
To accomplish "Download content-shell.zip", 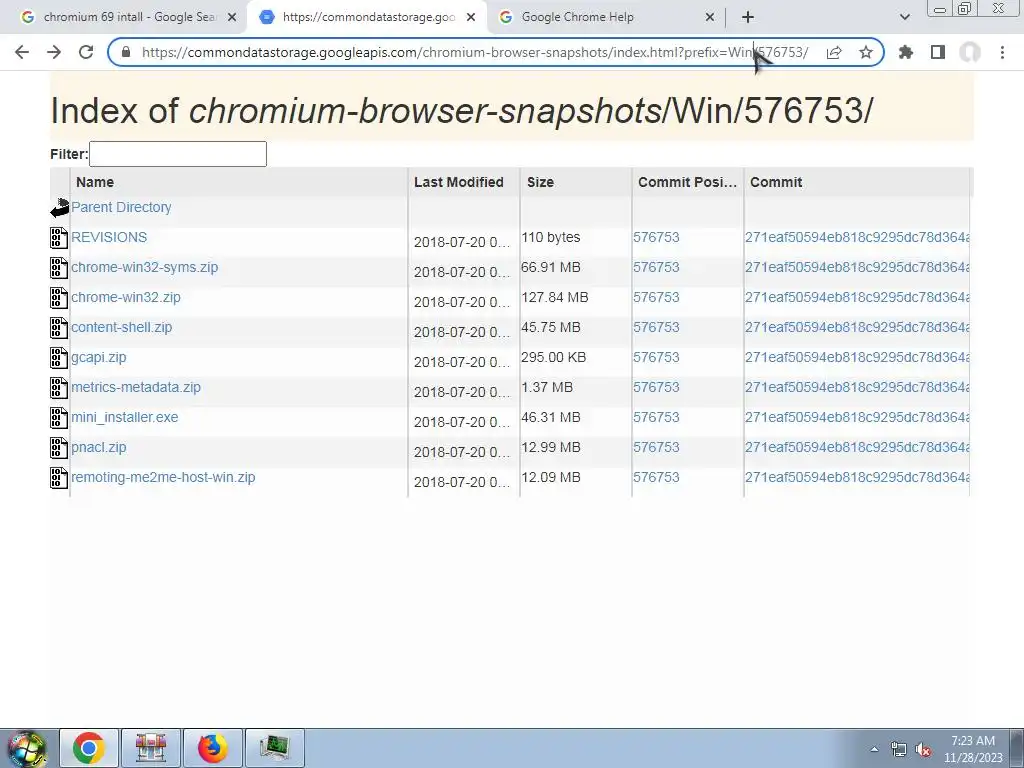I will pyautogui.click(x=121, y=327).
